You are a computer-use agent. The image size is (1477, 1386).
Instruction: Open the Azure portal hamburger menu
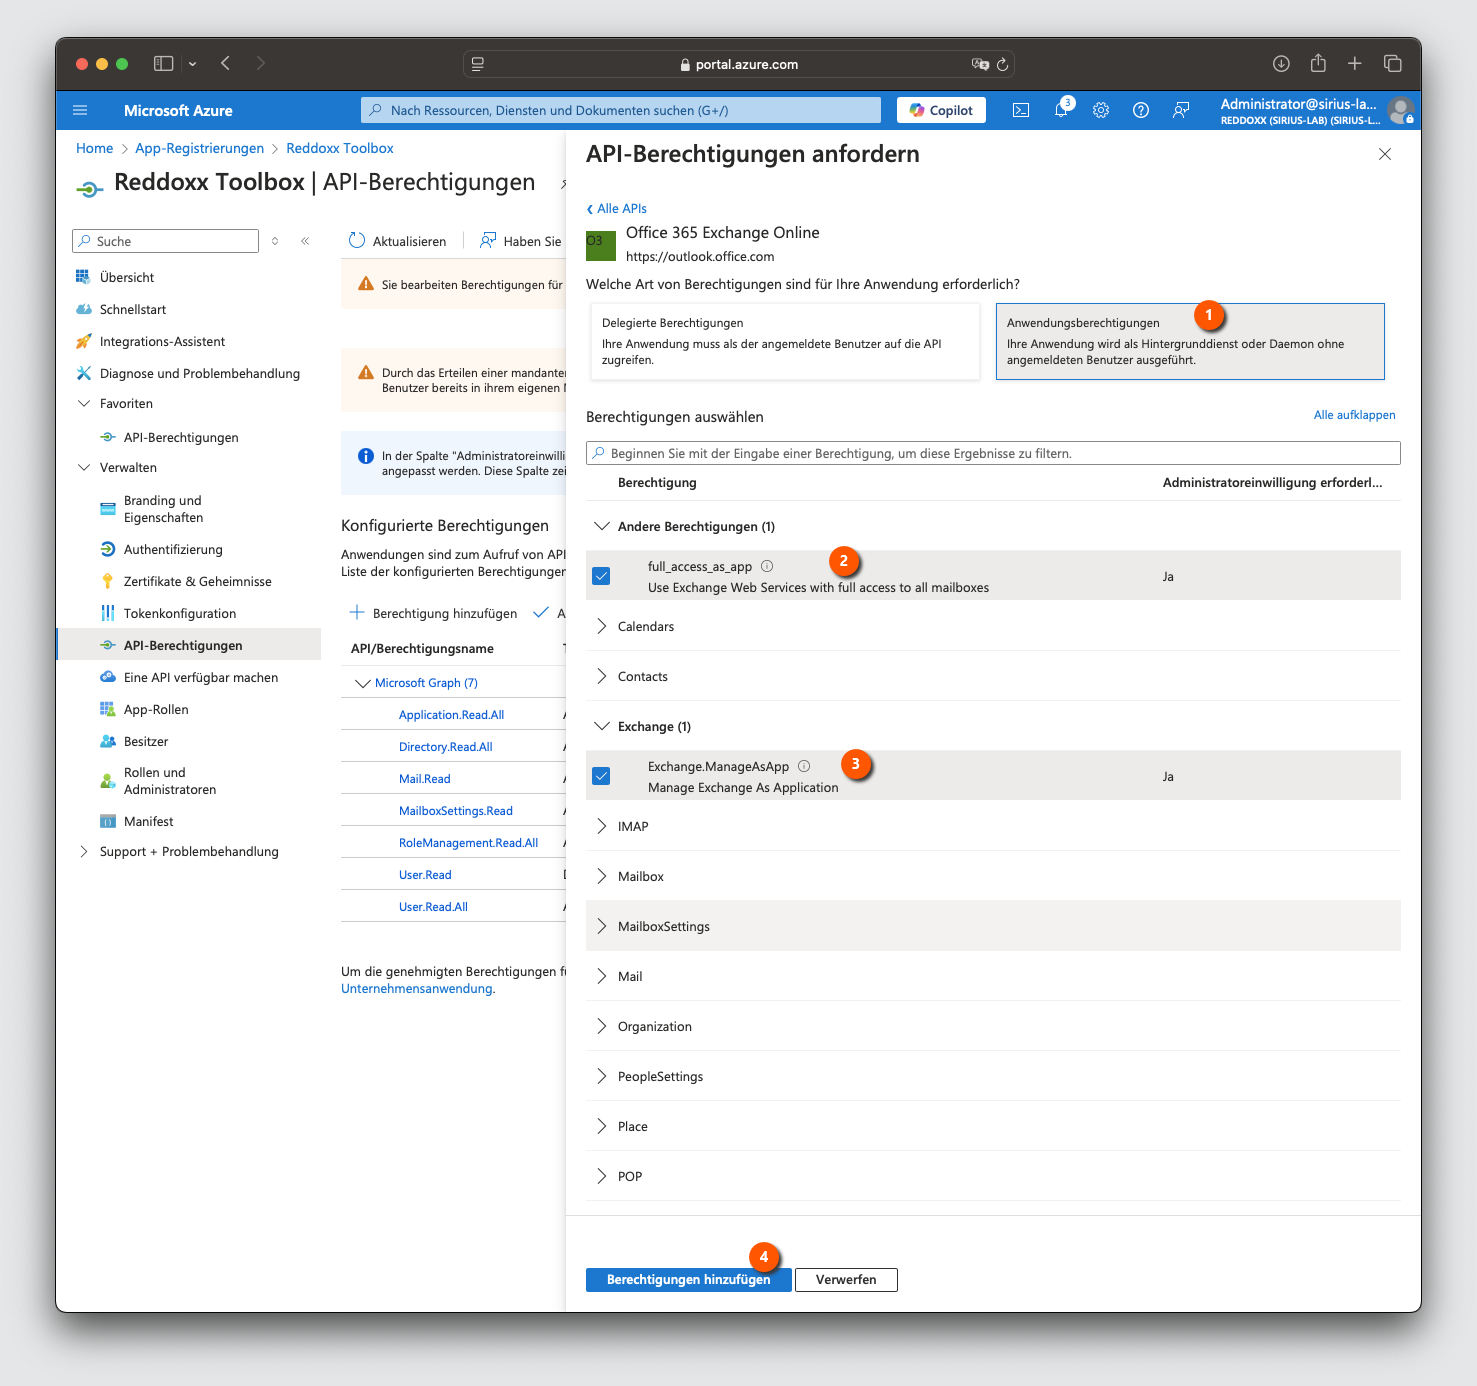80,110
